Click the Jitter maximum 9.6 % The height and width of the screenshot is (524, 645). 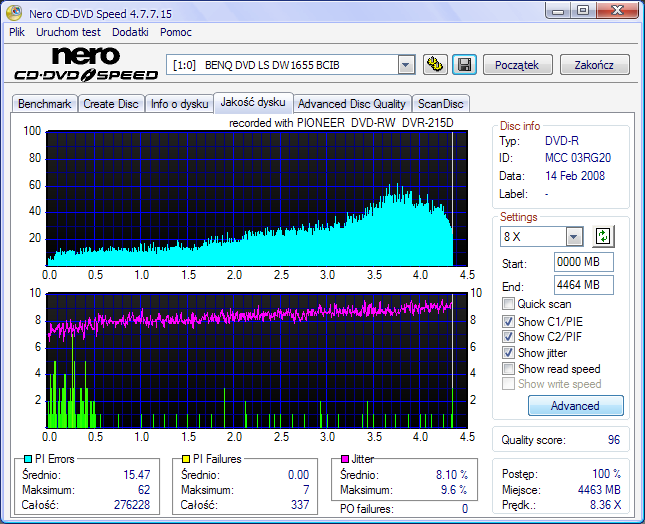click(454, 490)
